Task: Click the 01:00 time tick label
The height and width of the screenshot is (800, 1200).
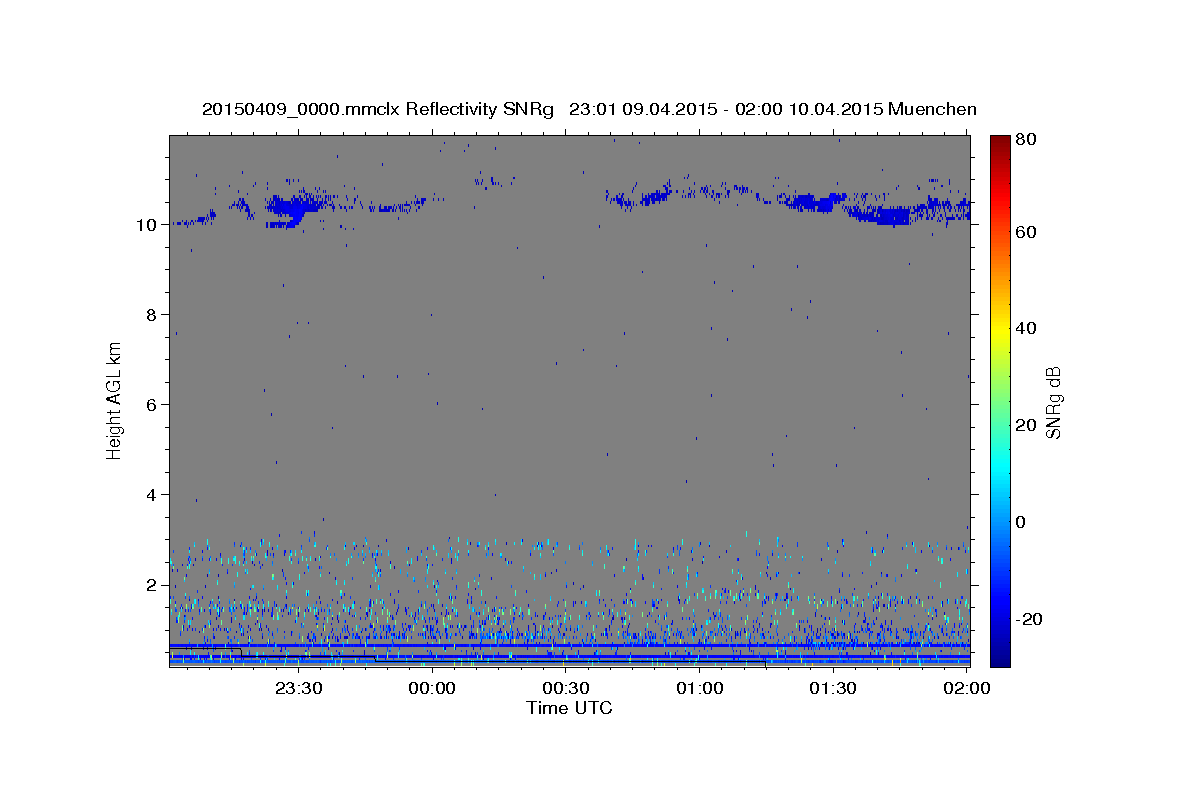Action: point(700,688)
